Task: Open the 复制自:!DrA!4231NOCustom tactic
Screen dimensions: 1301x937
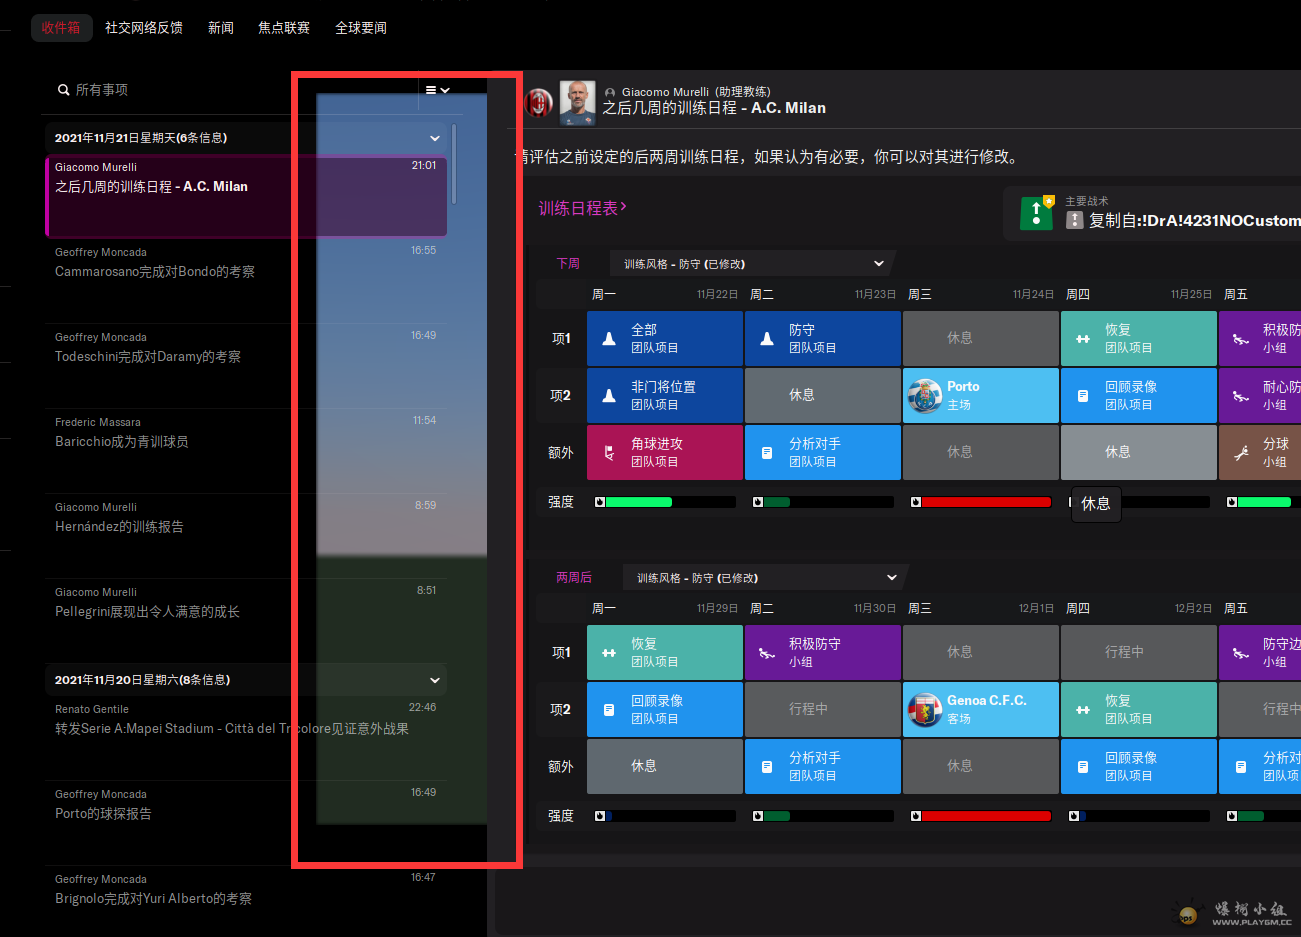Action: [1194, 220]
